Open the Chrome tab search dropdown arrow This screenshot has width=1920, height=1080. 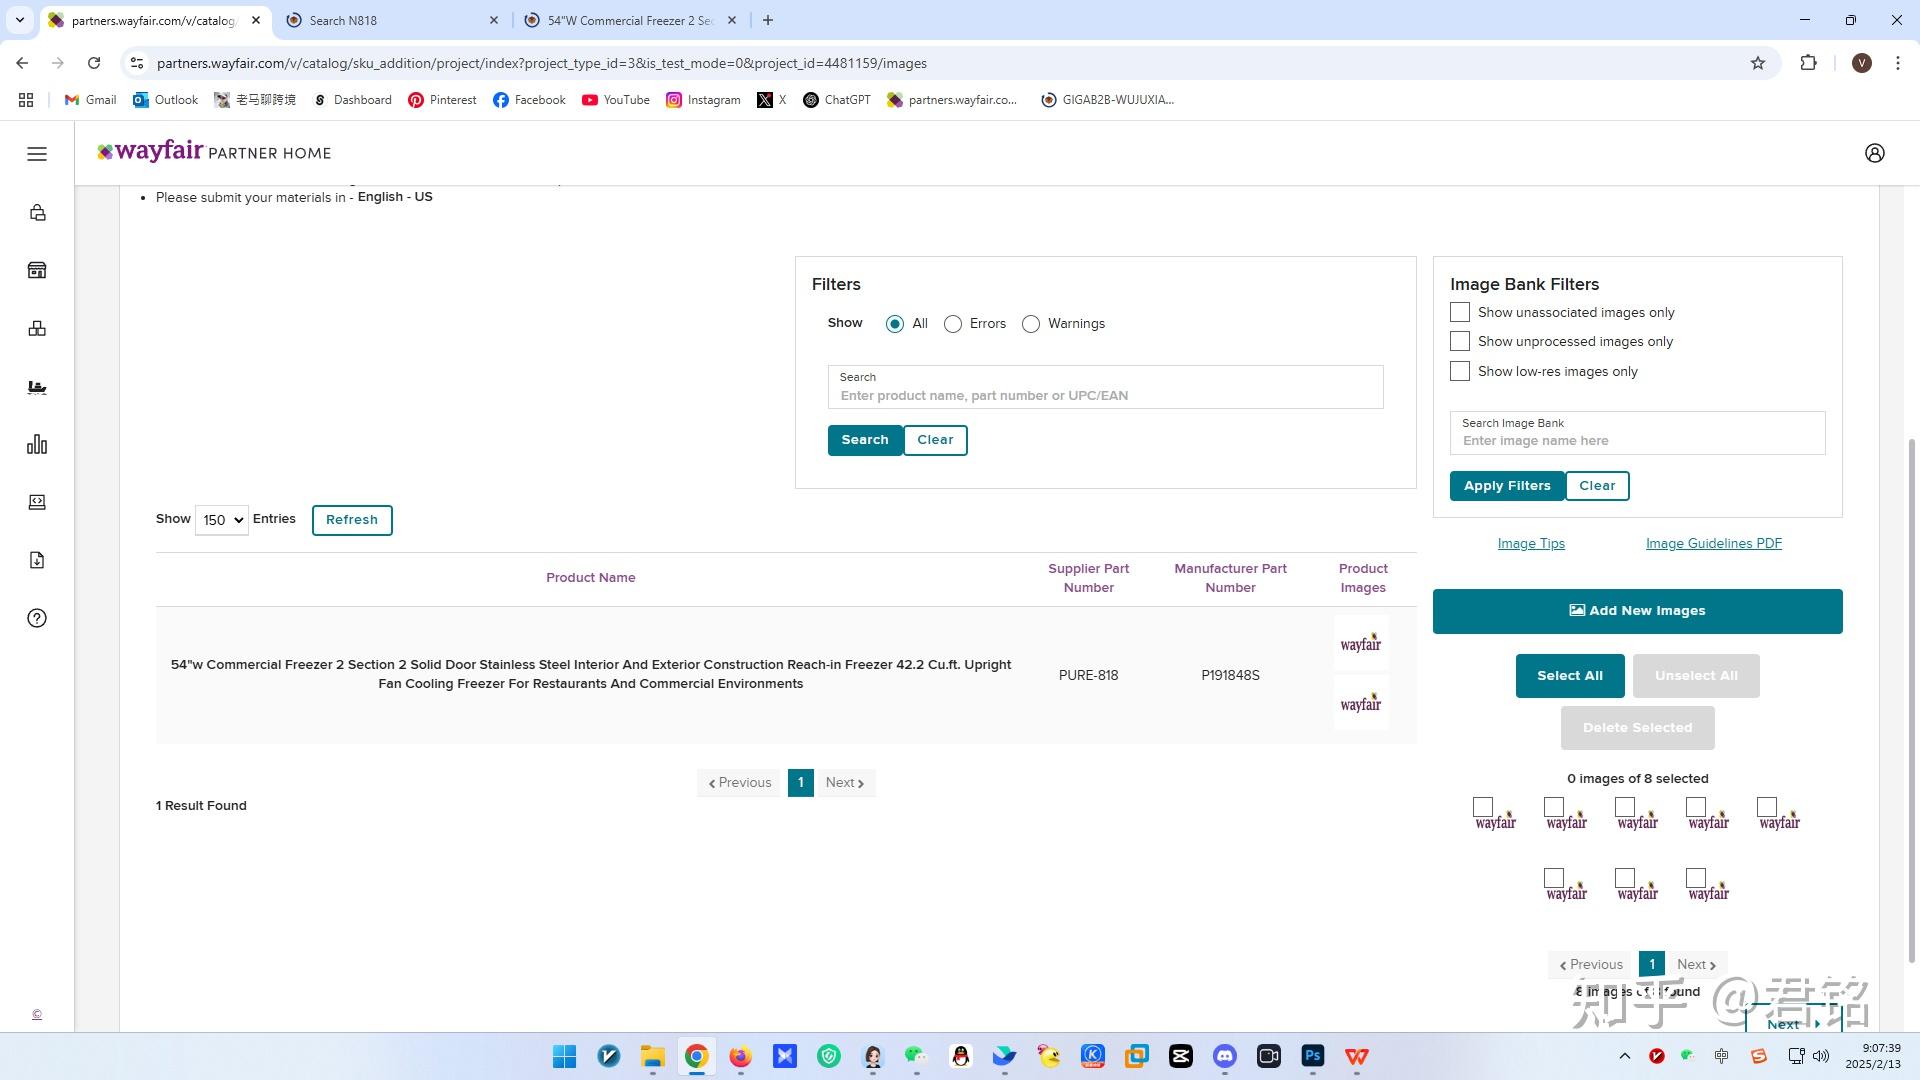coord(19,20)
